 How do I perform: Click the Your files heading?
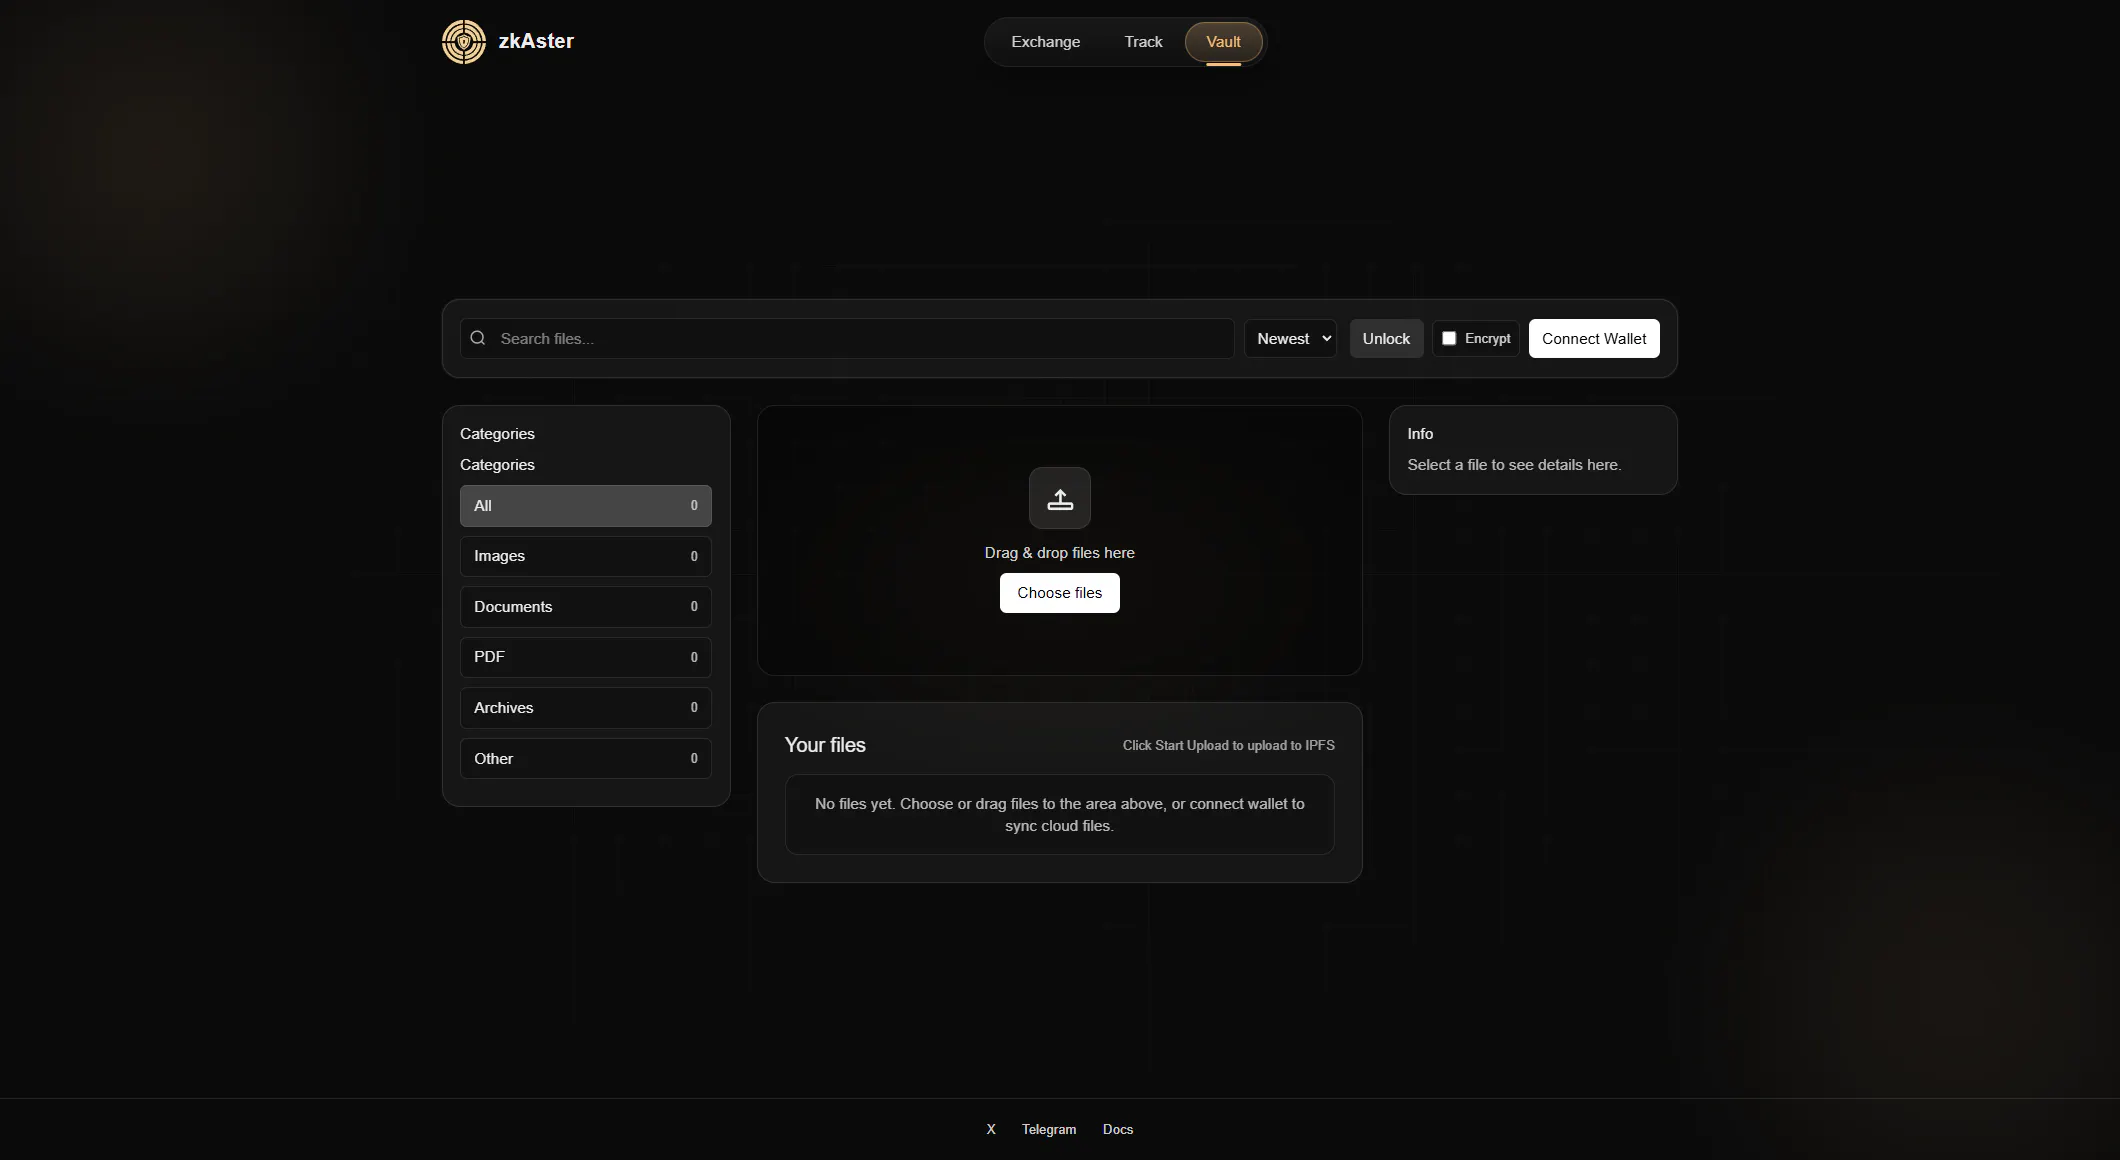[x=825, y=745]
